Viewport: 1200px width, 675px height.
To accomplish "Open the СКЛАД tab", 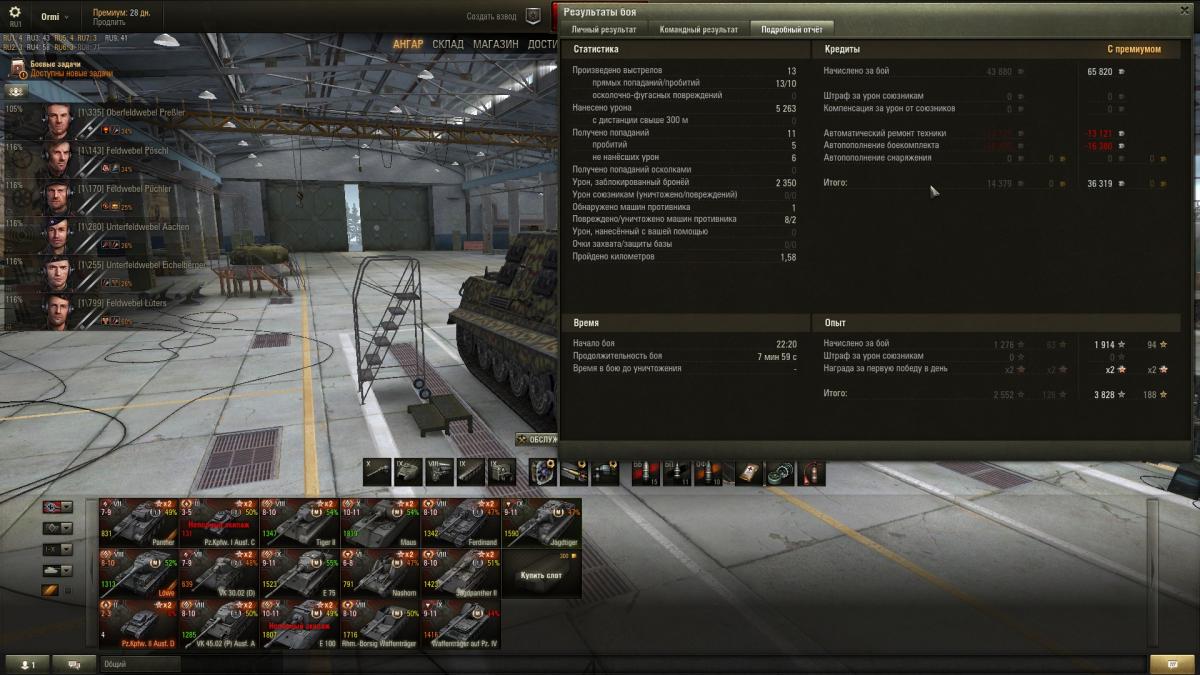I will (x=448, y=44).
